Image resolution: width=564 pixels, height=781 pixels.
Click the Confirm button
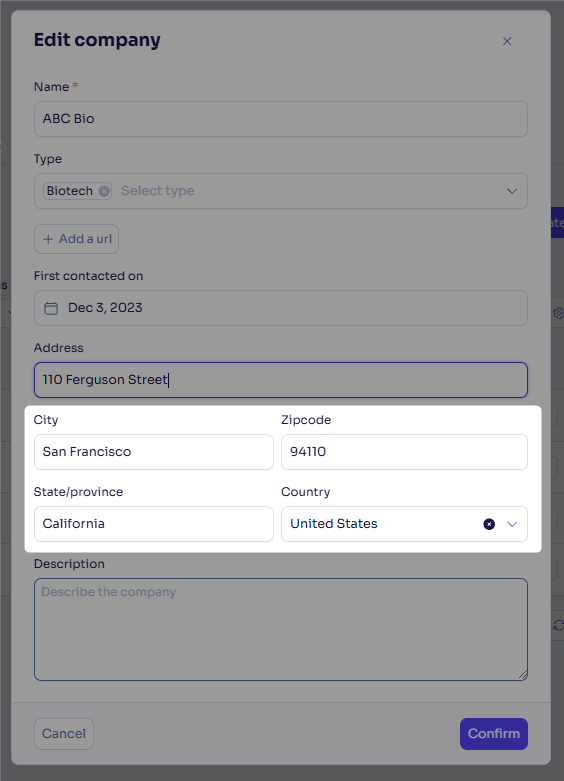494,734
